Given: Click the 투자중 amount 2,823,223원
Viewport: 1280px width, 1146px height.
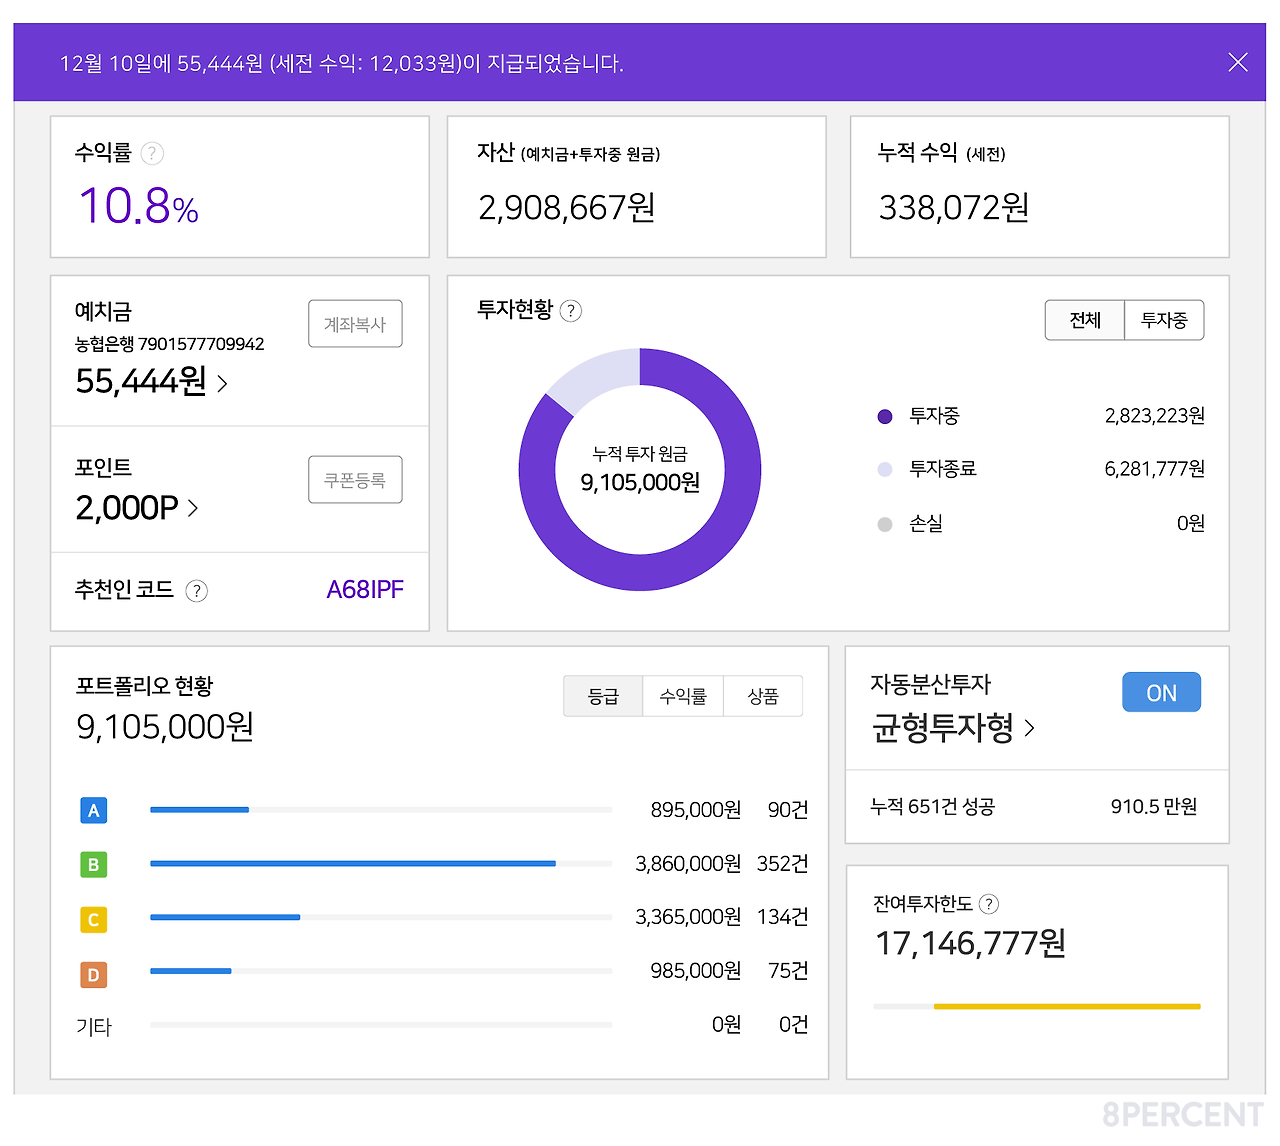Looking at the screenshot, I should pyautogui.click(x=1155, y=416).
